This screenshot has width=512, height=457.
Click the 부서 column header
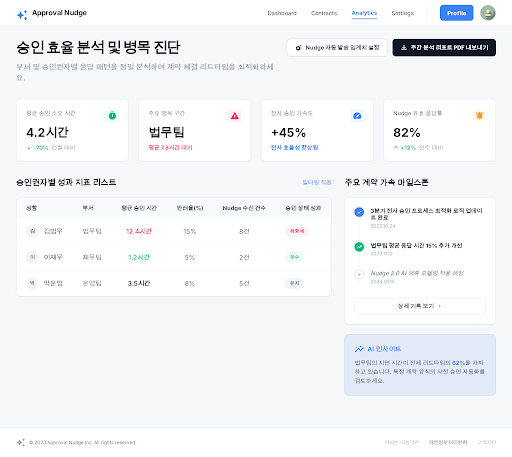coord(88,208)
